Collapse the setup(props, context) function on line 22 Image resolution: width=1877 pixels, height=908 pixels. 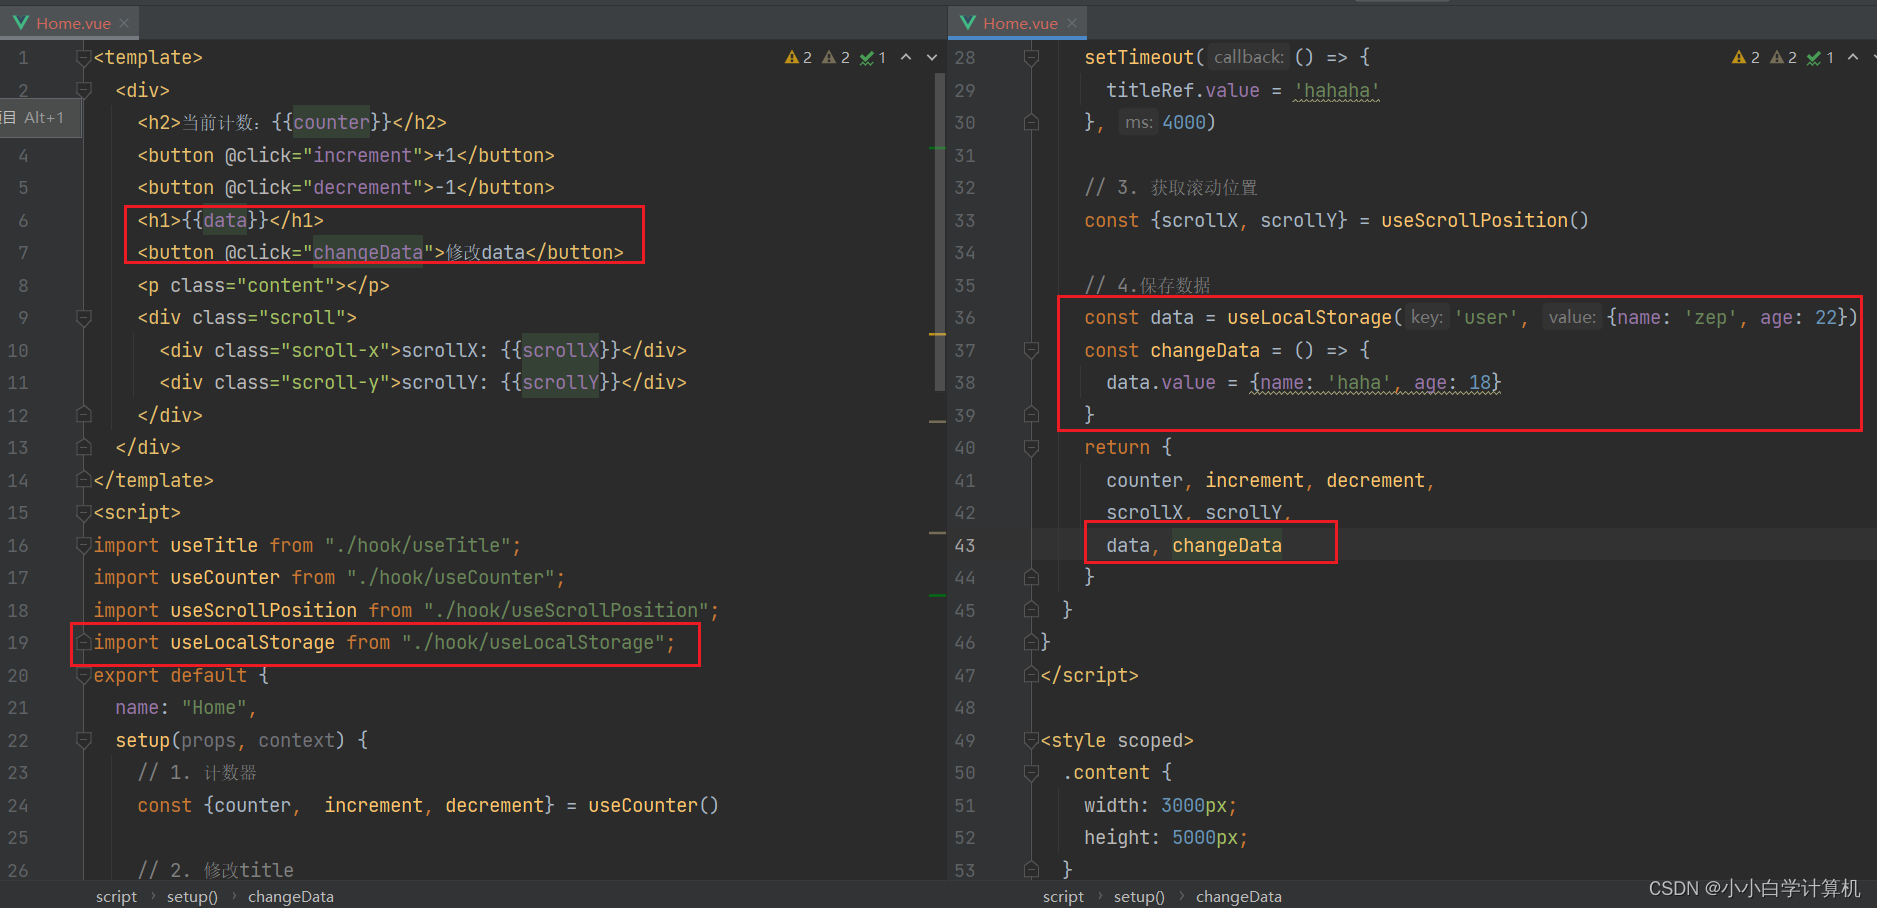[x=84, y=740]
